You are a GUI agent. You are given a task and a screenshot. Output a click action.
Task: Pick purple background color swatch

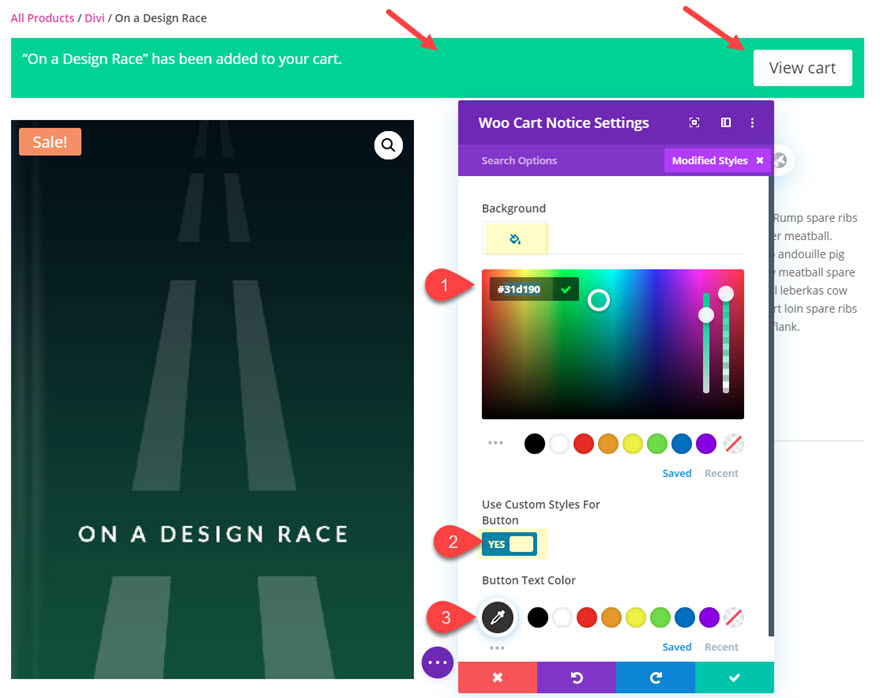tap(706, 444)
